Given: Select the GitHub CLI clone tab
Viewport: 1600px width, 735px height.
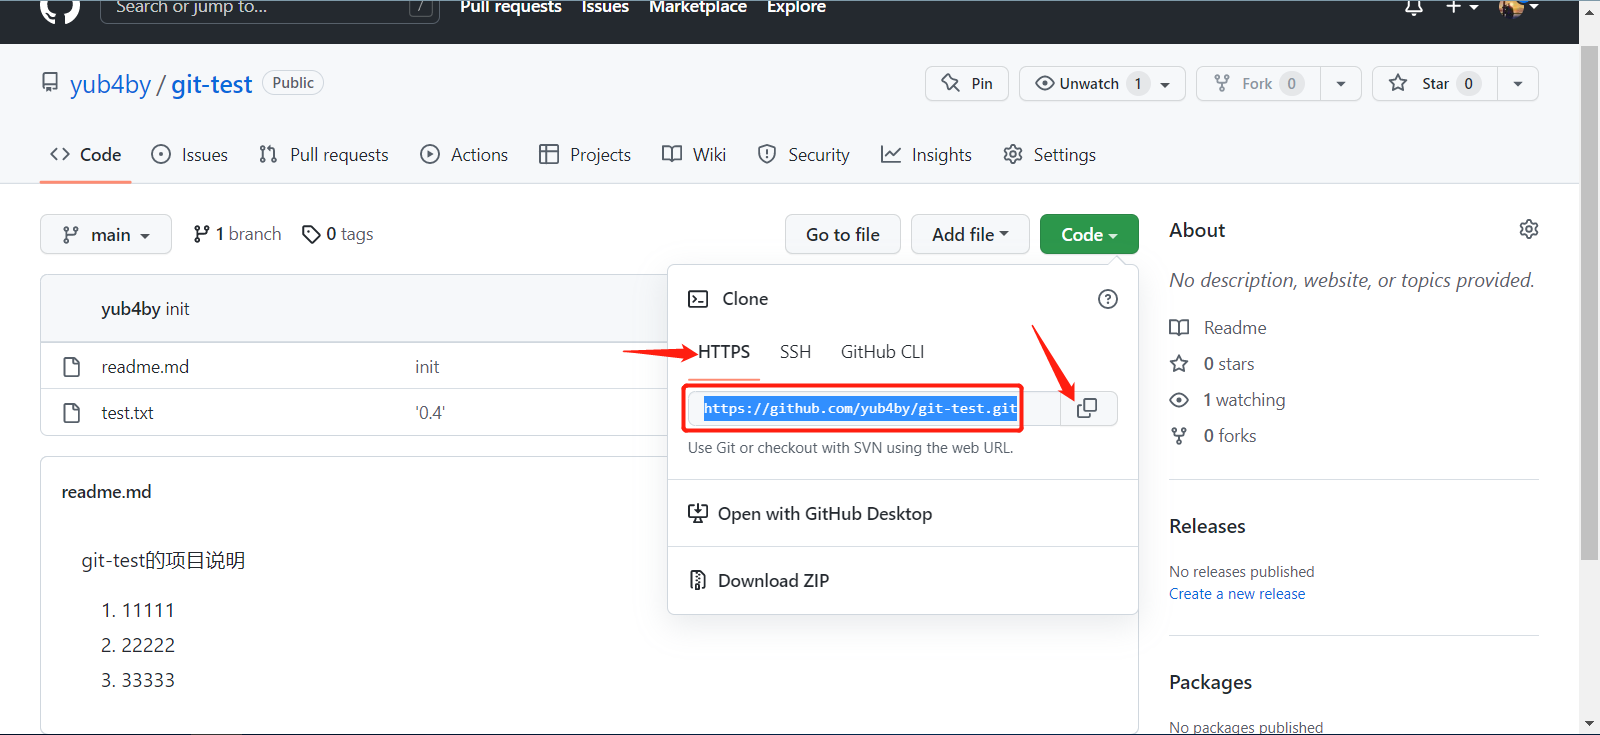Looking at the screenshot, I should 882,352.
